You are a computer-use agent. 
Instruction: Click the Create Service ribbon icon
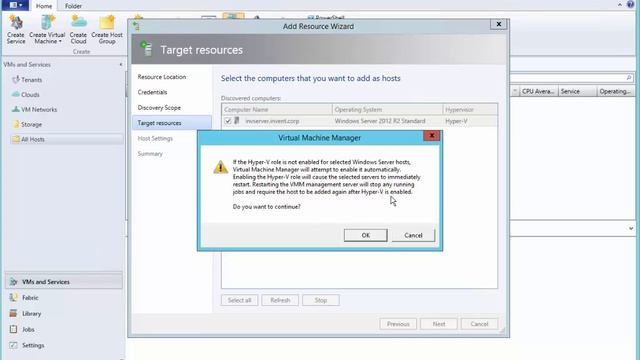pos(16,29)
